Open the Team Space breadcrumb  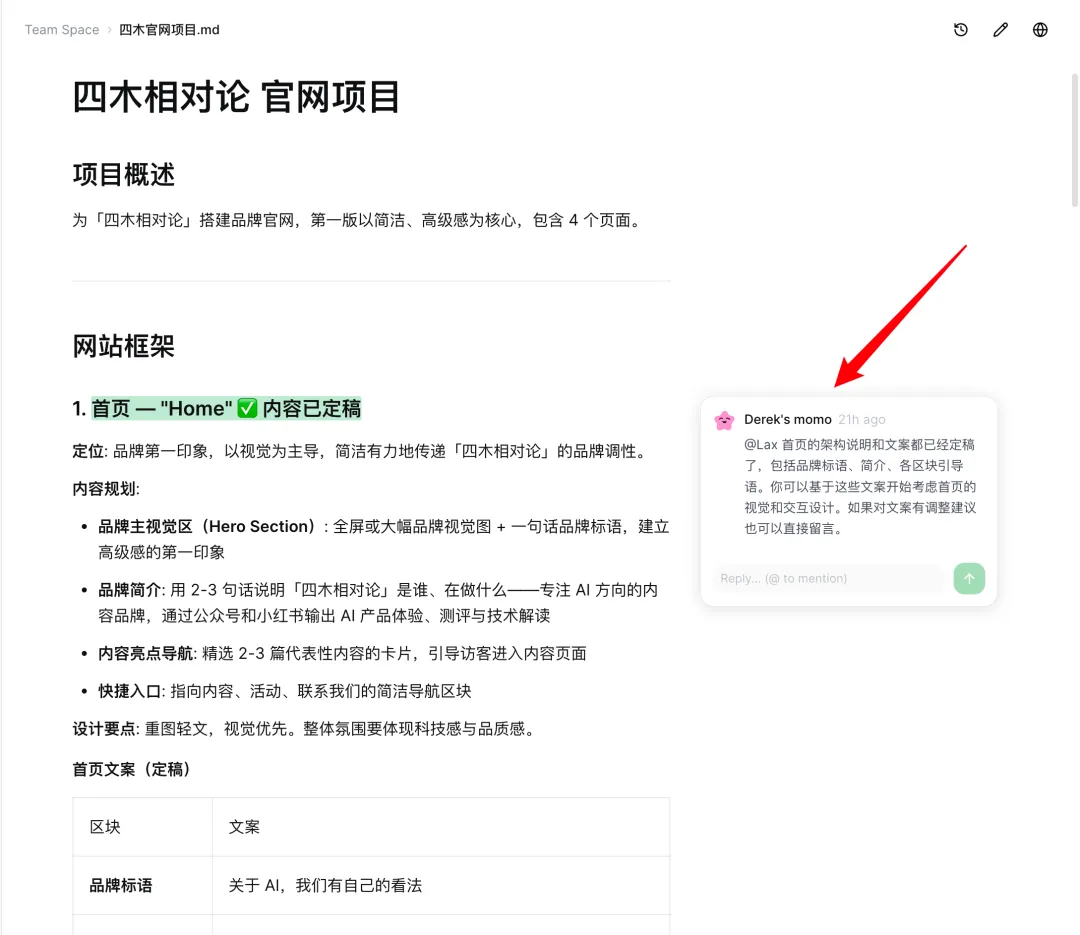tap(61, 30)
